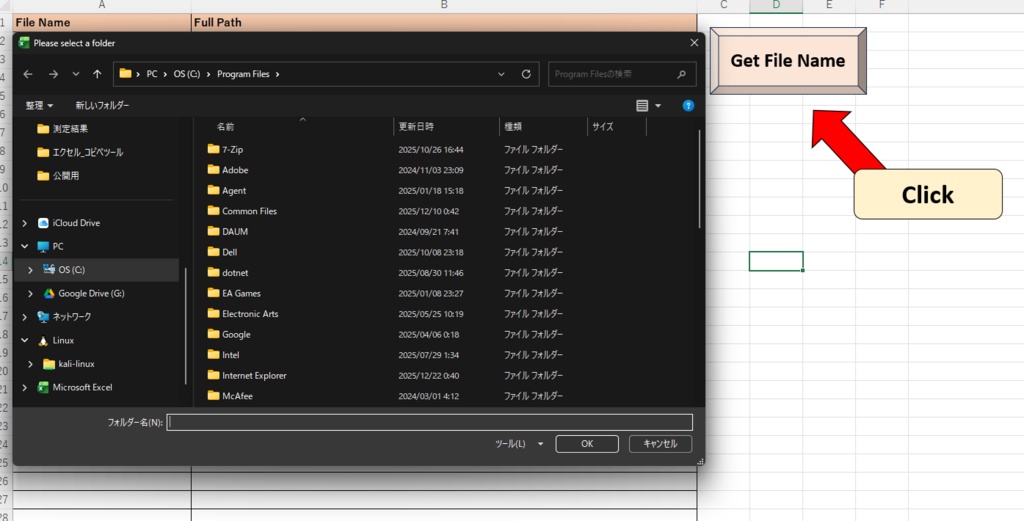
Task: Open the ツール(L) dropdown
Action: tap(519, 444)
